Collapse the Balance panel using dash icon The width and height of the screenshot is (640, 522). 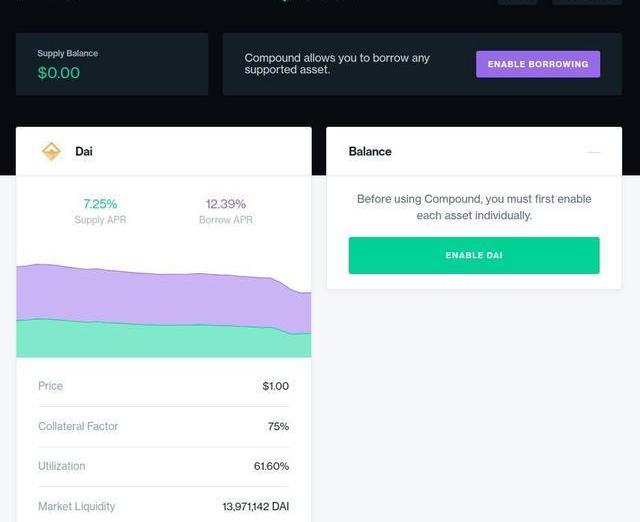tap(593, 152)
